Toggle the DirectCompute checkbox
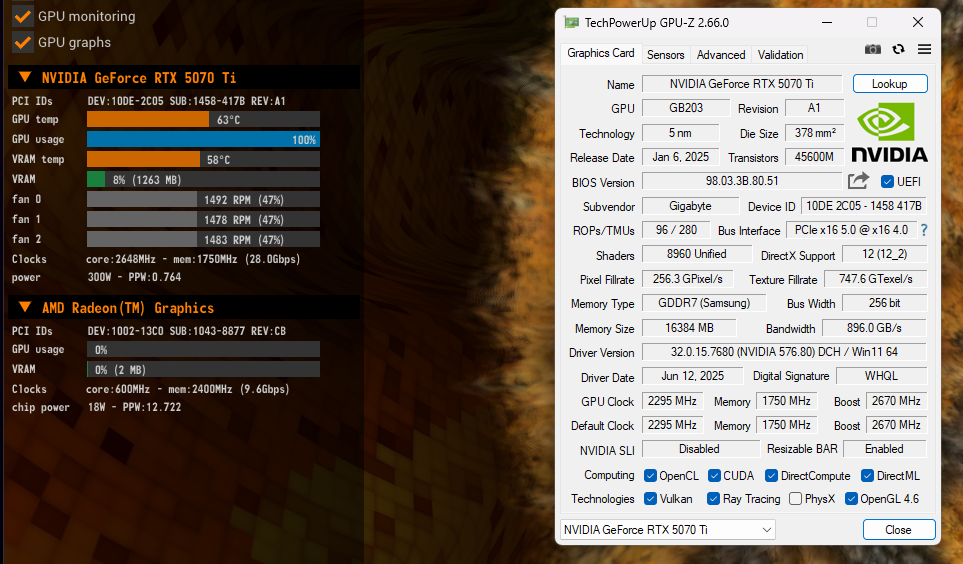963x564 pixels. point(771,476)
